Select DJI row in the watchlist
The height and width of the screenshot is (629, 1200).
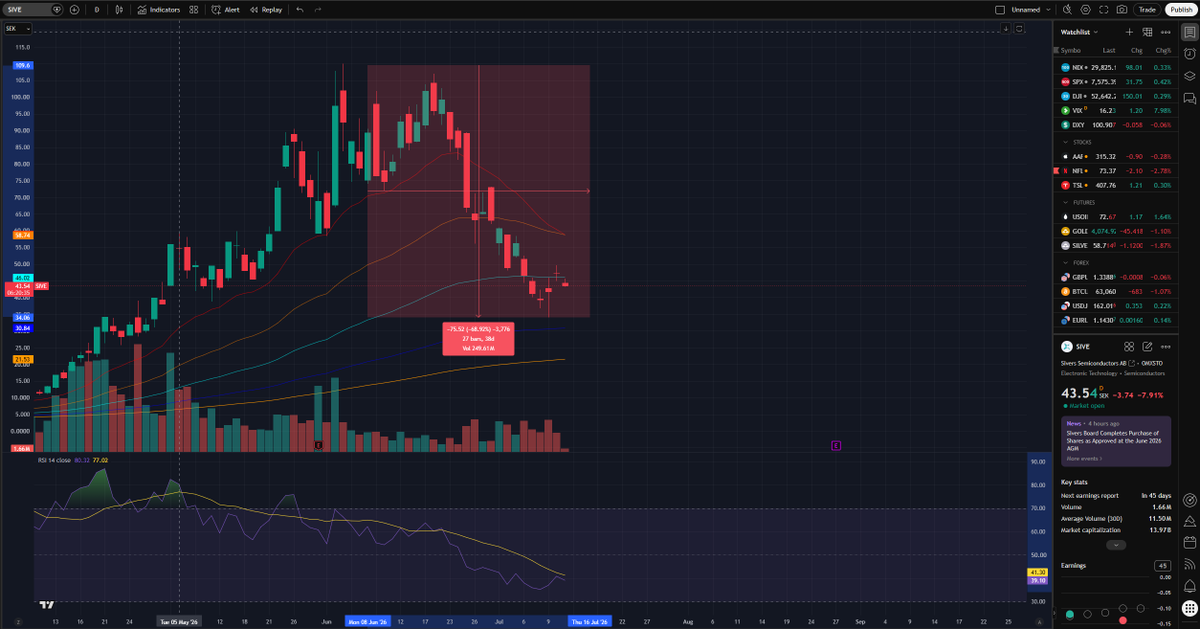(x=1115, y=96)
